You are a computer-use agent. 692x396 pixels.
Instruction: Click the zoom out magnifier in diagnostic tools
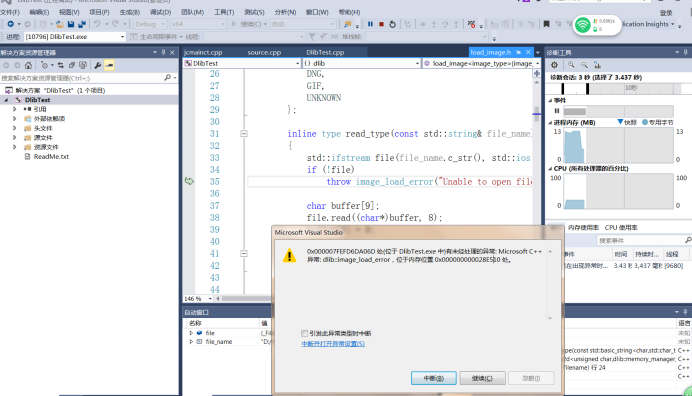[x=584, y=65]
